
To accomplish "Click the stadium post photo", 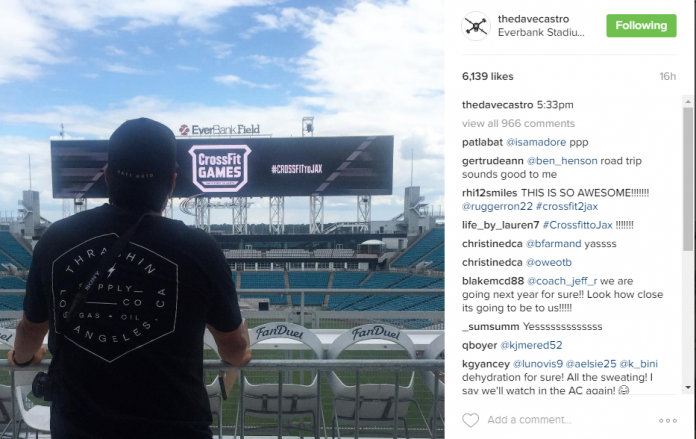I will (222, 219).
